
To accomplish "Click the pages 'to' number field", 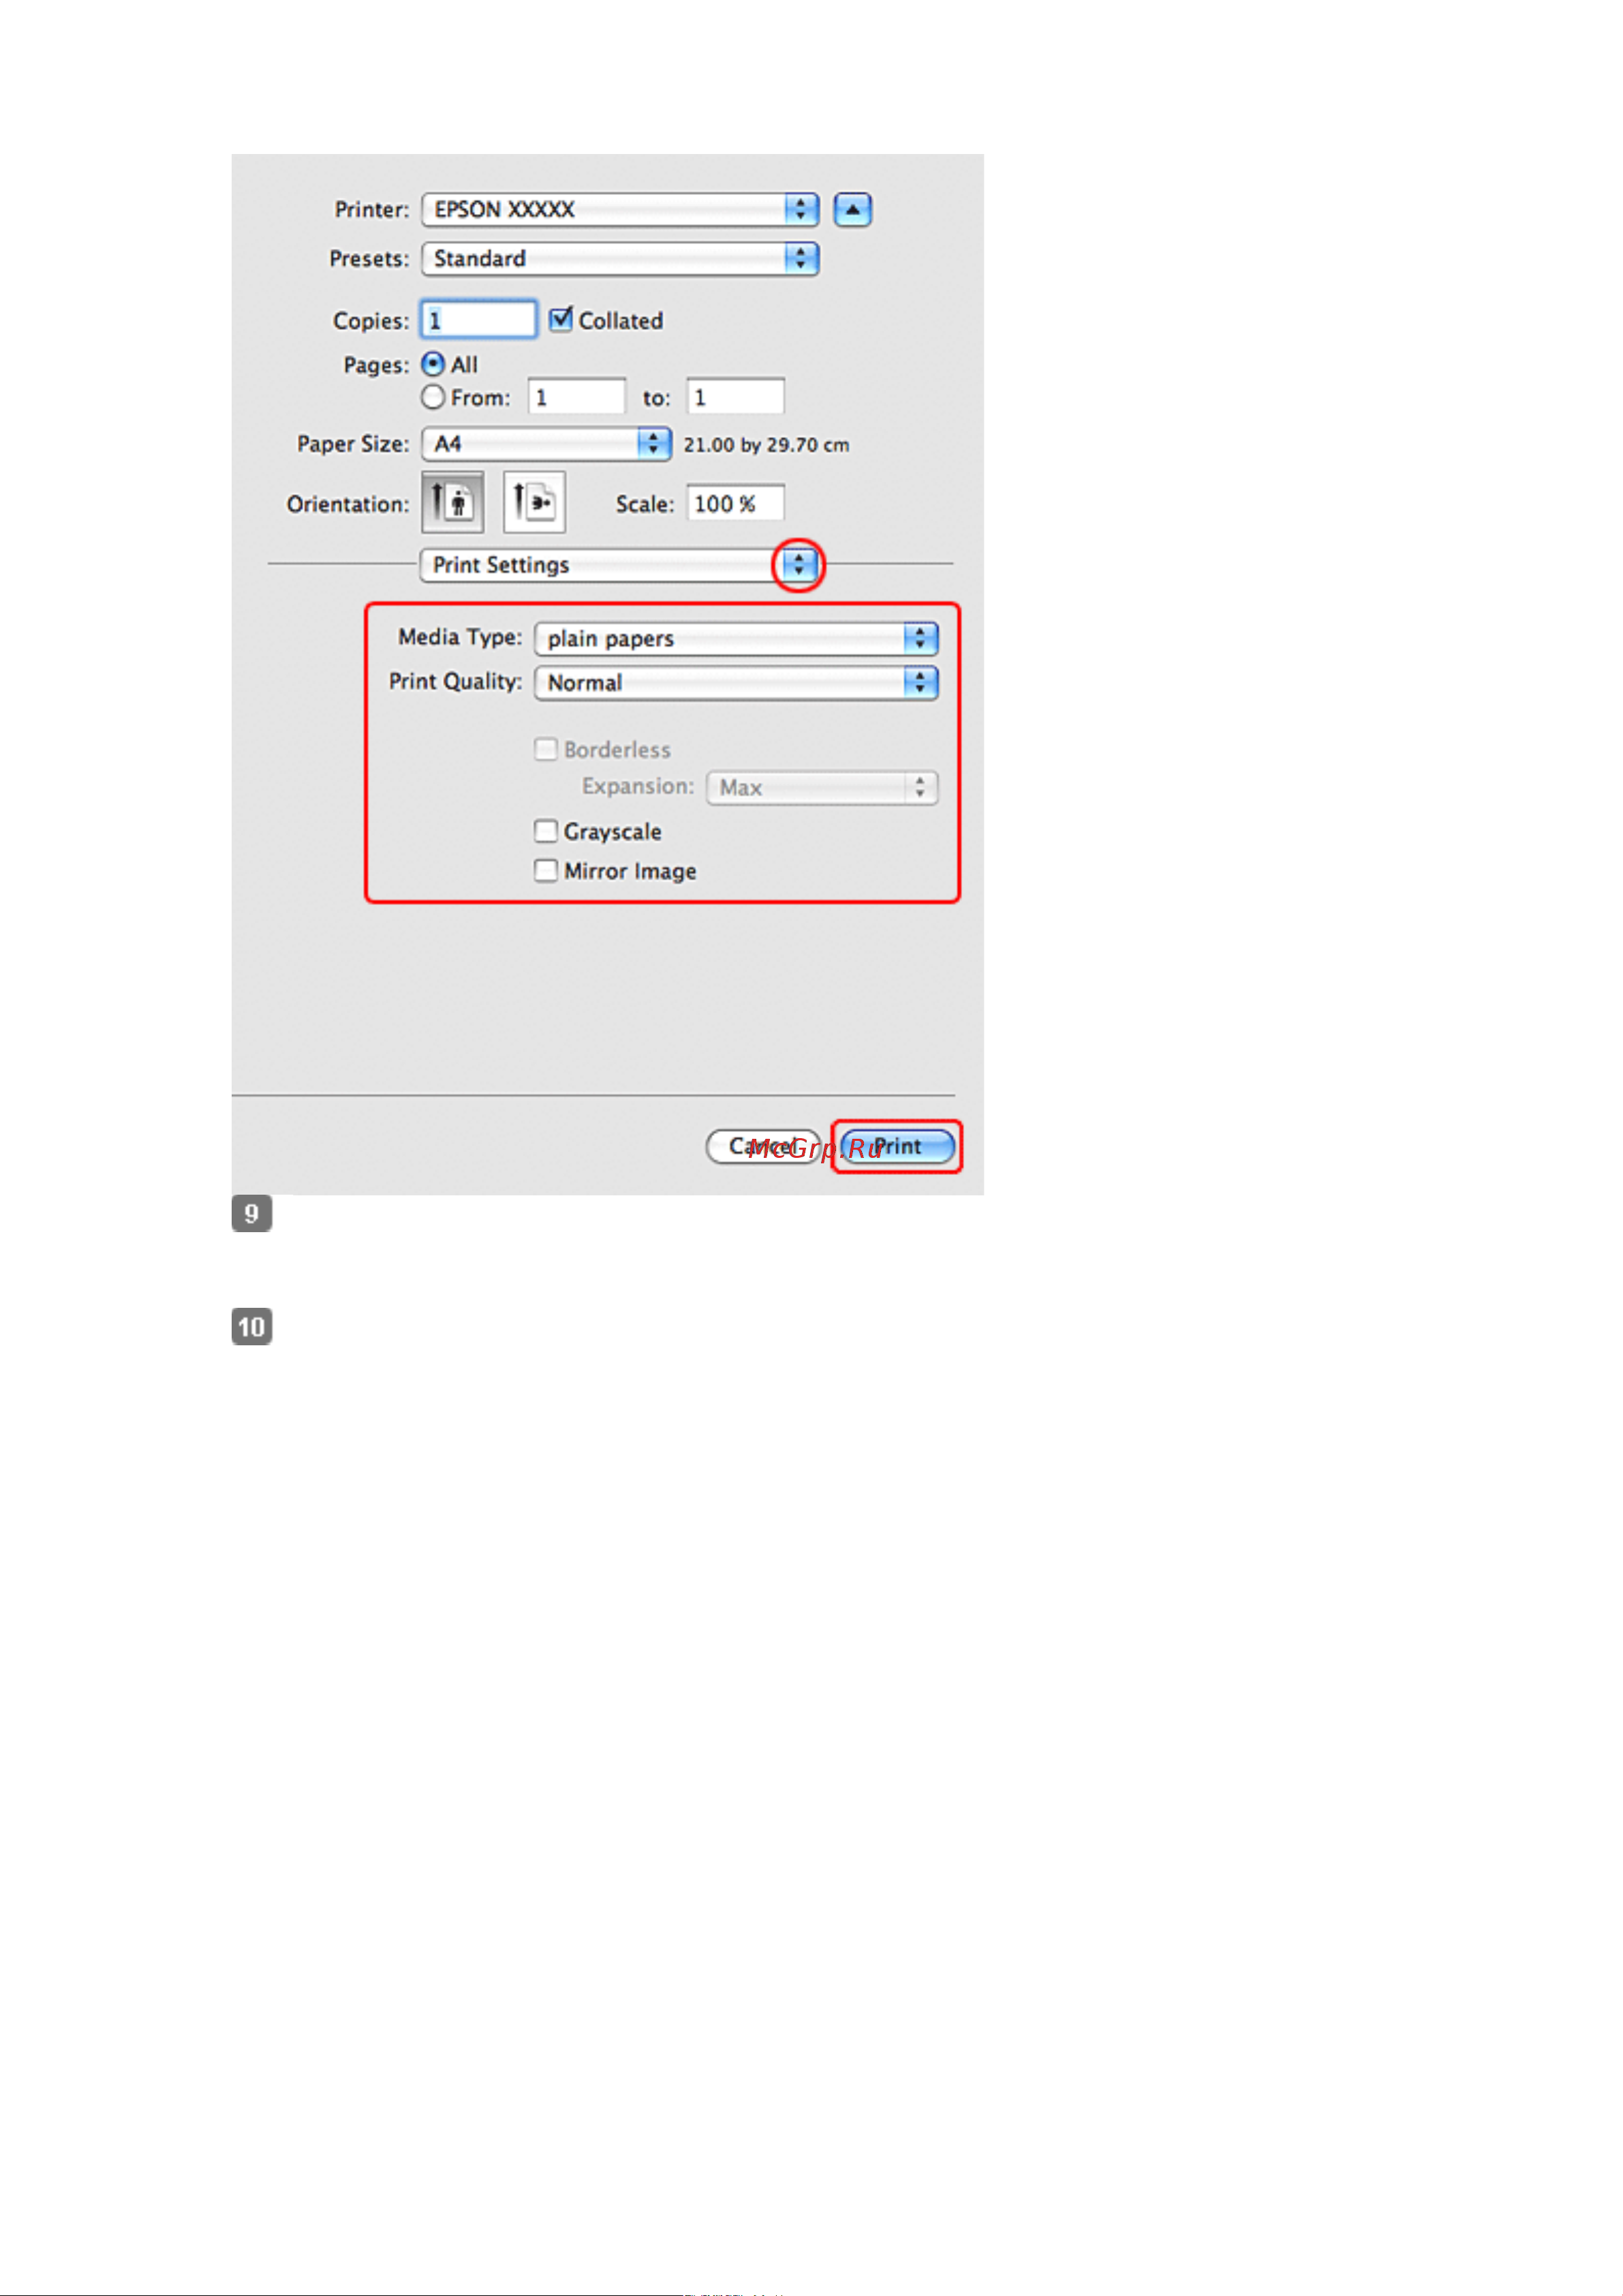I will click(735, 397).
